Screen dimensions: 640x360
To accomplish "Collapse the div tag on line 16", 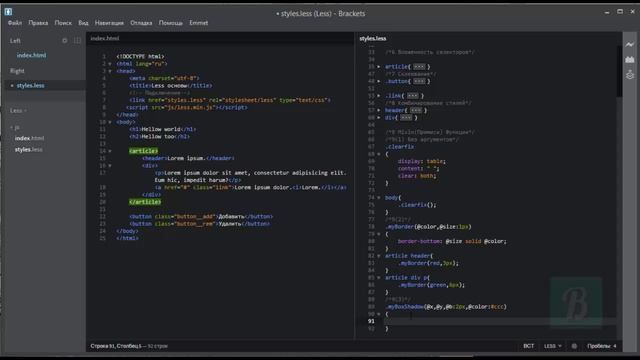I will coord(110,166).
